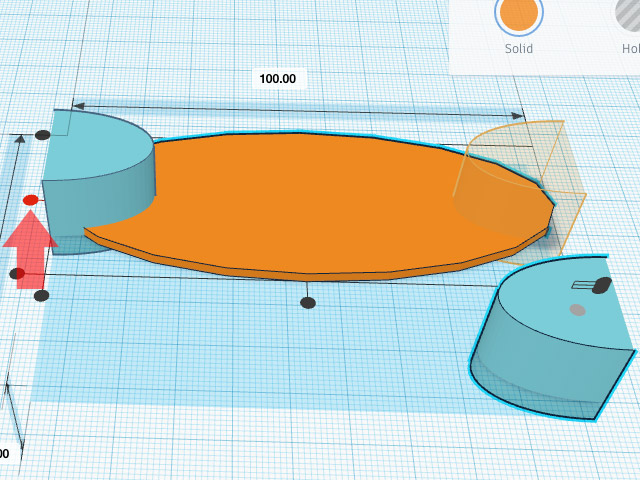
Task: Click the gray dot on right cylinder top
Action: click(x=577, y=310)
